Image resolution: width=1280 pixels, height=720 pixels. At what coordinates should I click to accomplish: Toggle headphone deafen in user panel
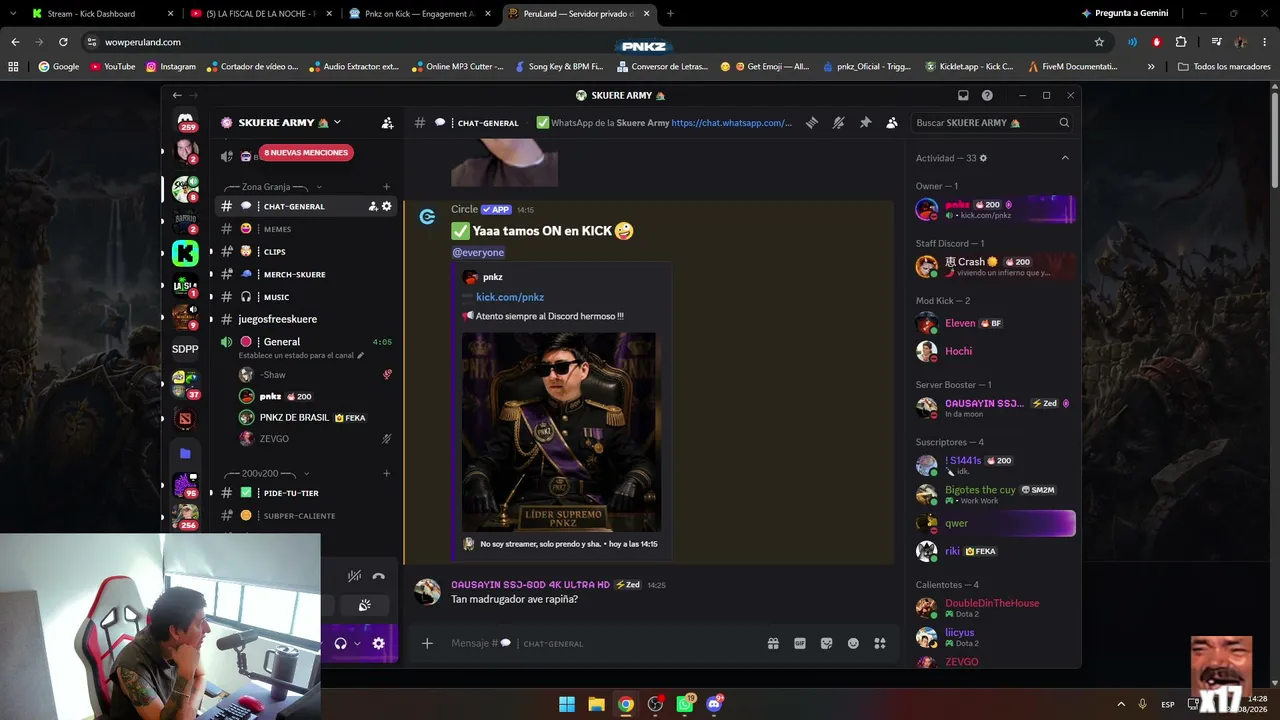(340, 643)
